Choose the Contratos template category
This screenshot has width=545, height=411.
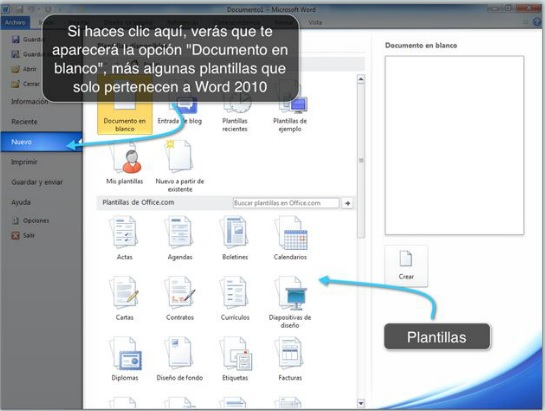(x=180, y=298)
